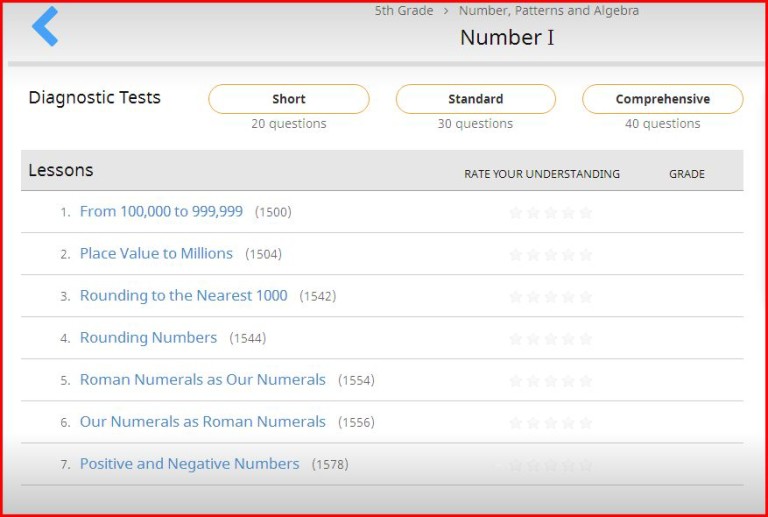The image size is (768, 517).
Task: Select the lesson code (1542)
Action: [318, 296]
